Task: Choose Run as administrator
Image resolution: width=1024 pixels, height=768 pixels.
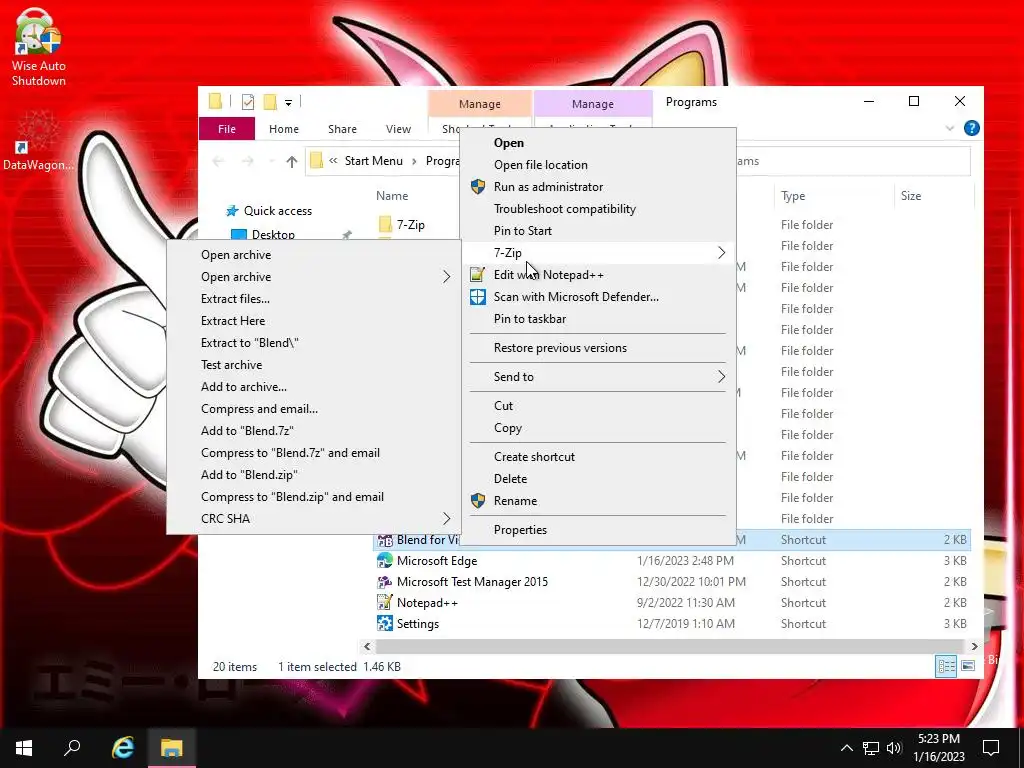Action: (x=599, y=187)
